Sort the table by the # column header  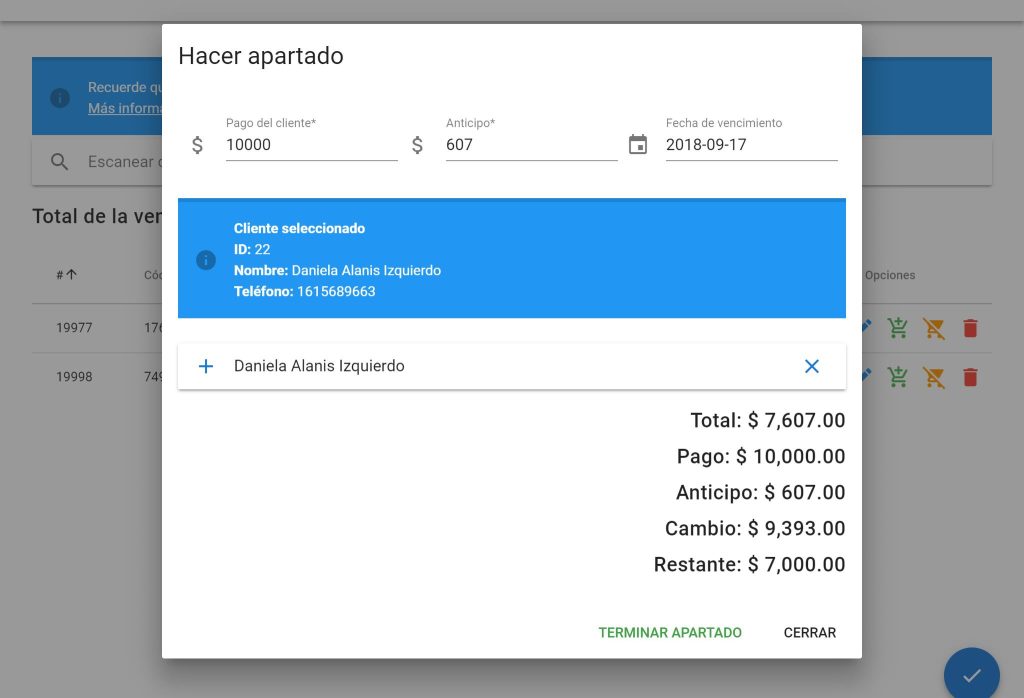(x=66, y=275)
